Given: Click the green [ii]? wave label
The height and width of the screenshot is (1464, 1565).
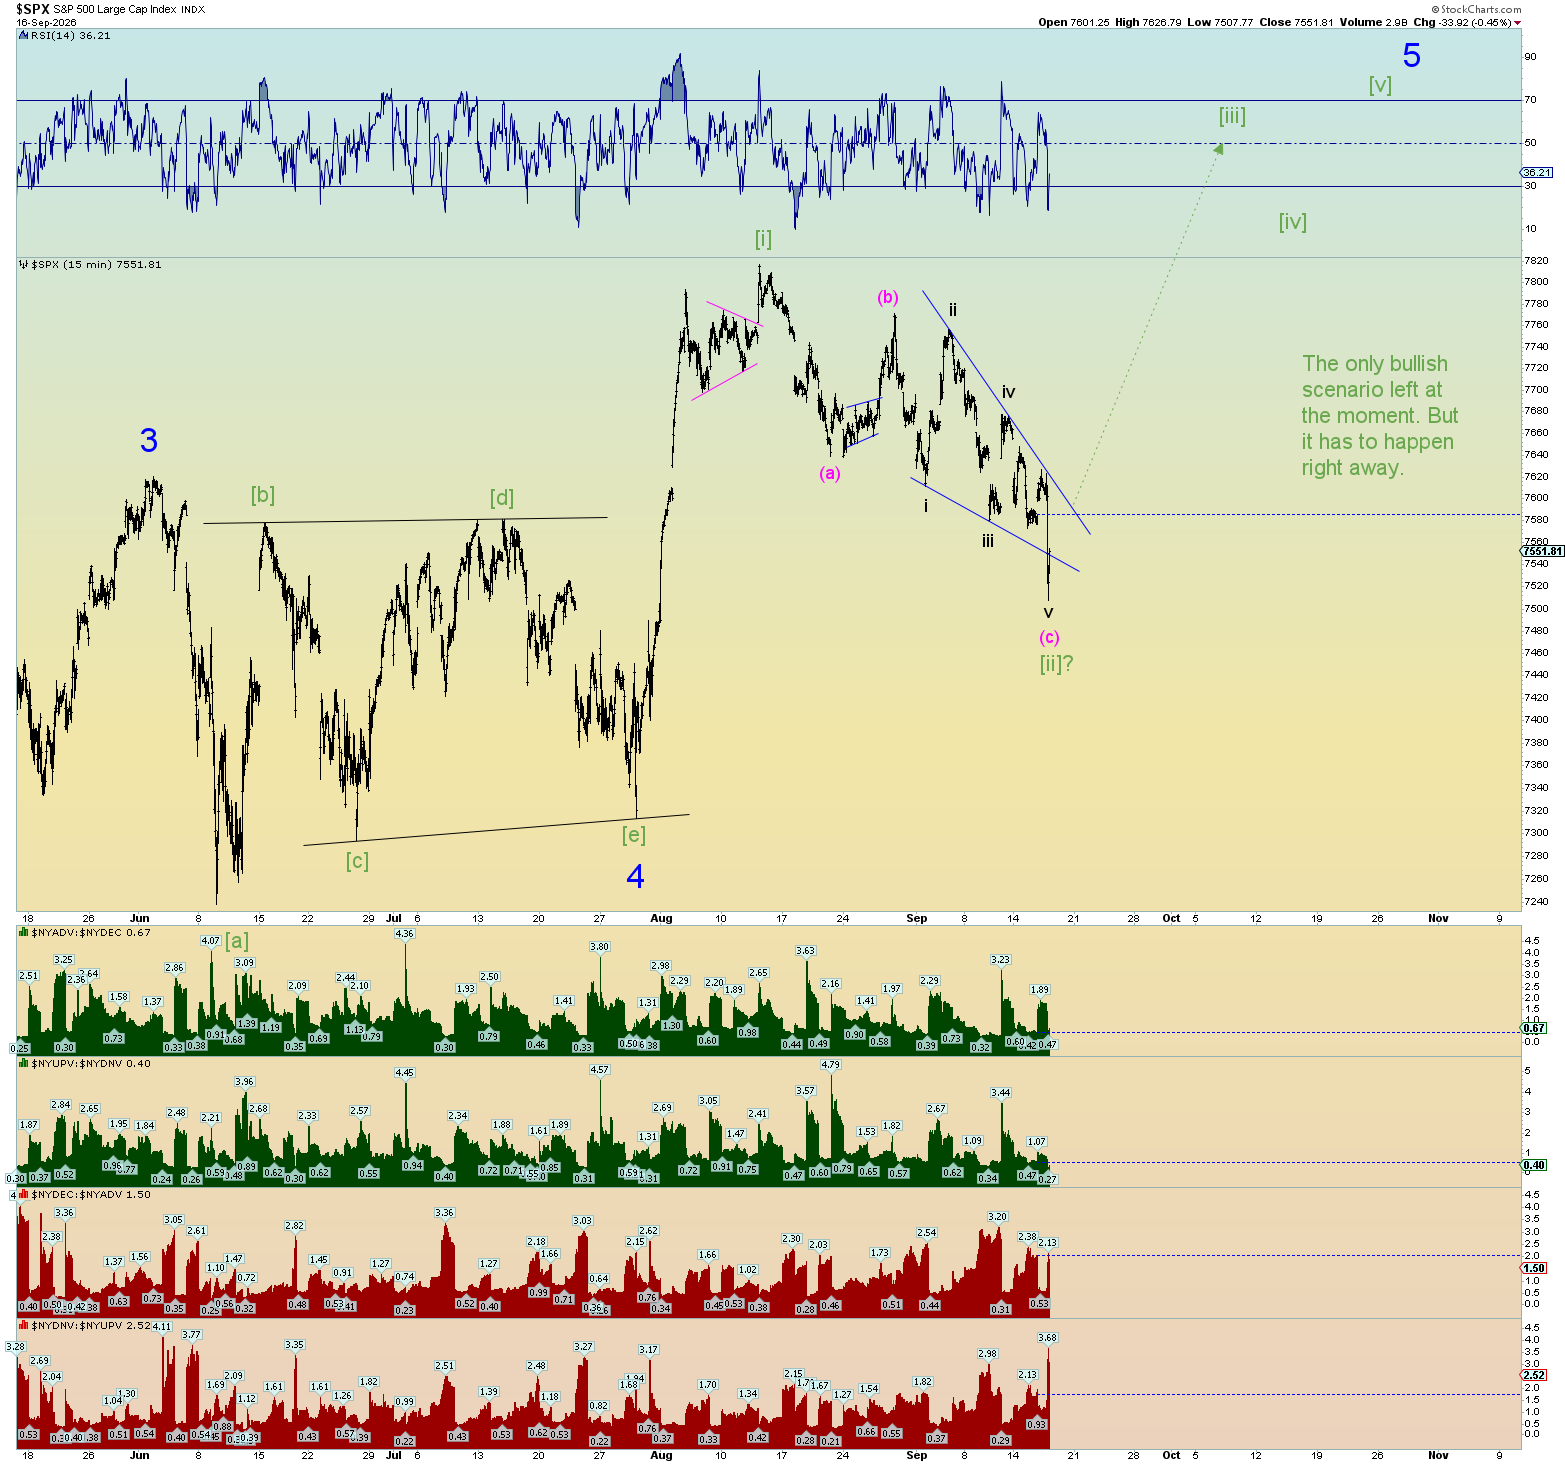Looking at the screenshot, I should click(1056, 663).
